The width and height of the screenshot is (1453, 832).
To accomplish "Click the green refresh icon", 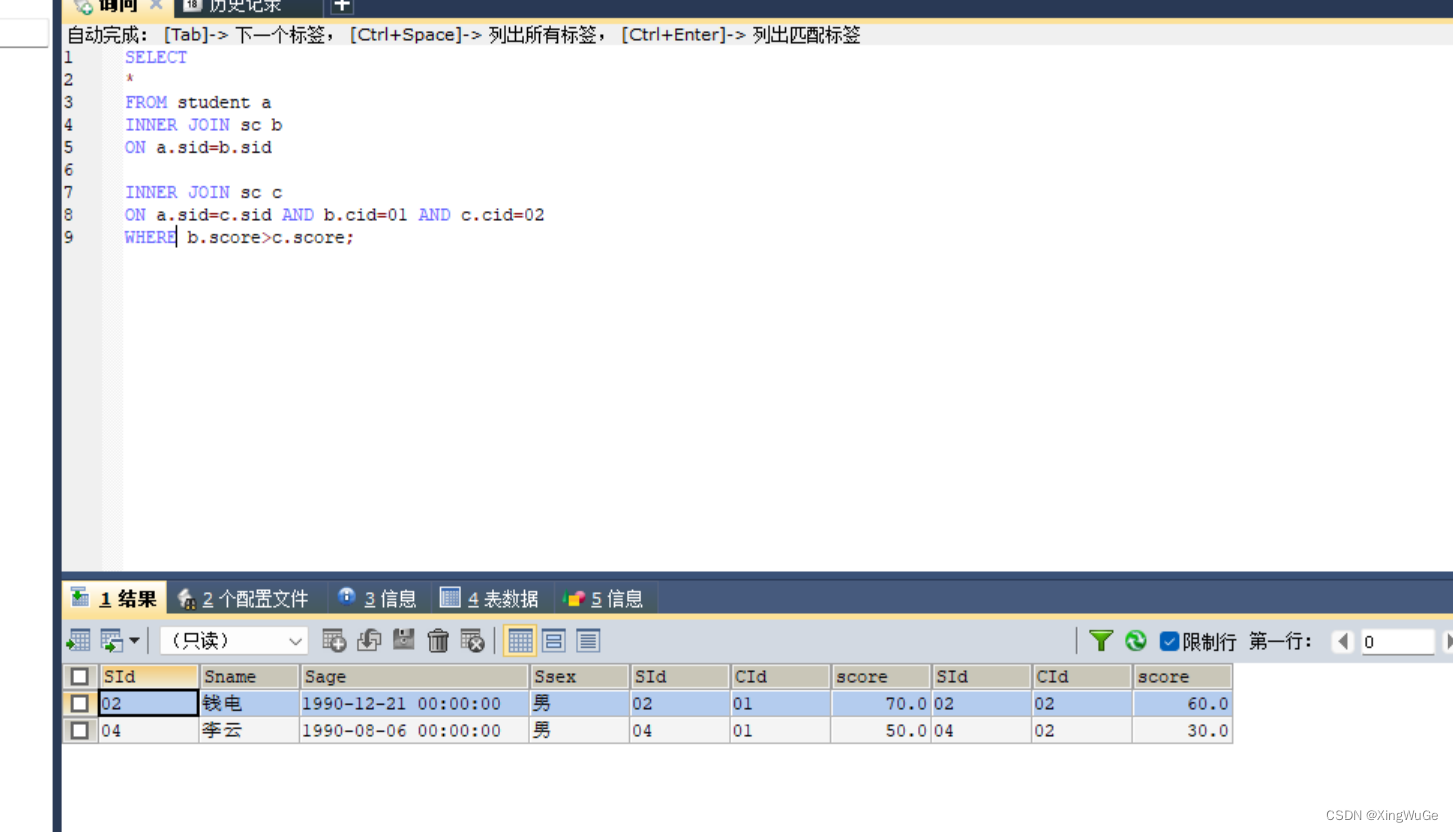I will point(1135,641).
